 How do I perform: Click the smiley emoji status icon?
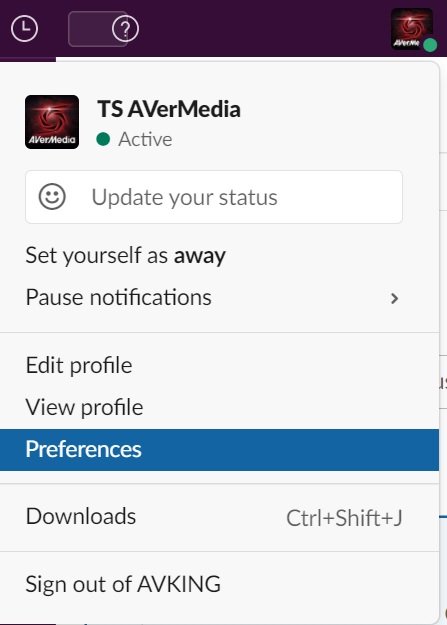point(52,197)
